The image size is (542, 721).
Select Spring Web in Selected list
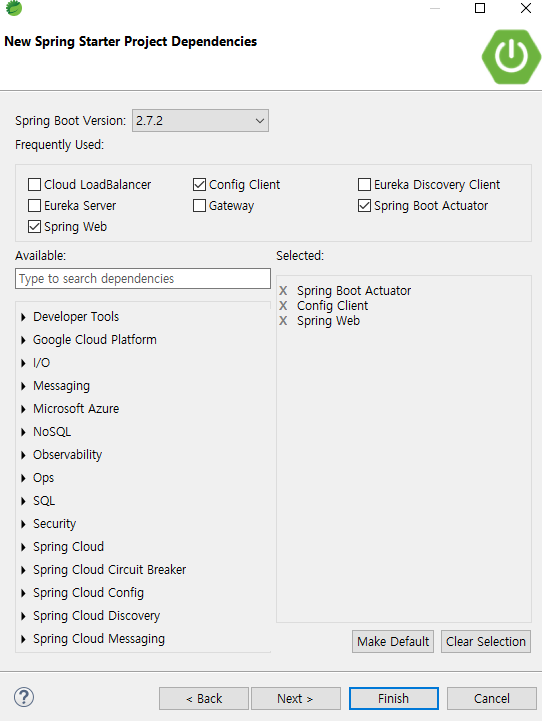328,321
